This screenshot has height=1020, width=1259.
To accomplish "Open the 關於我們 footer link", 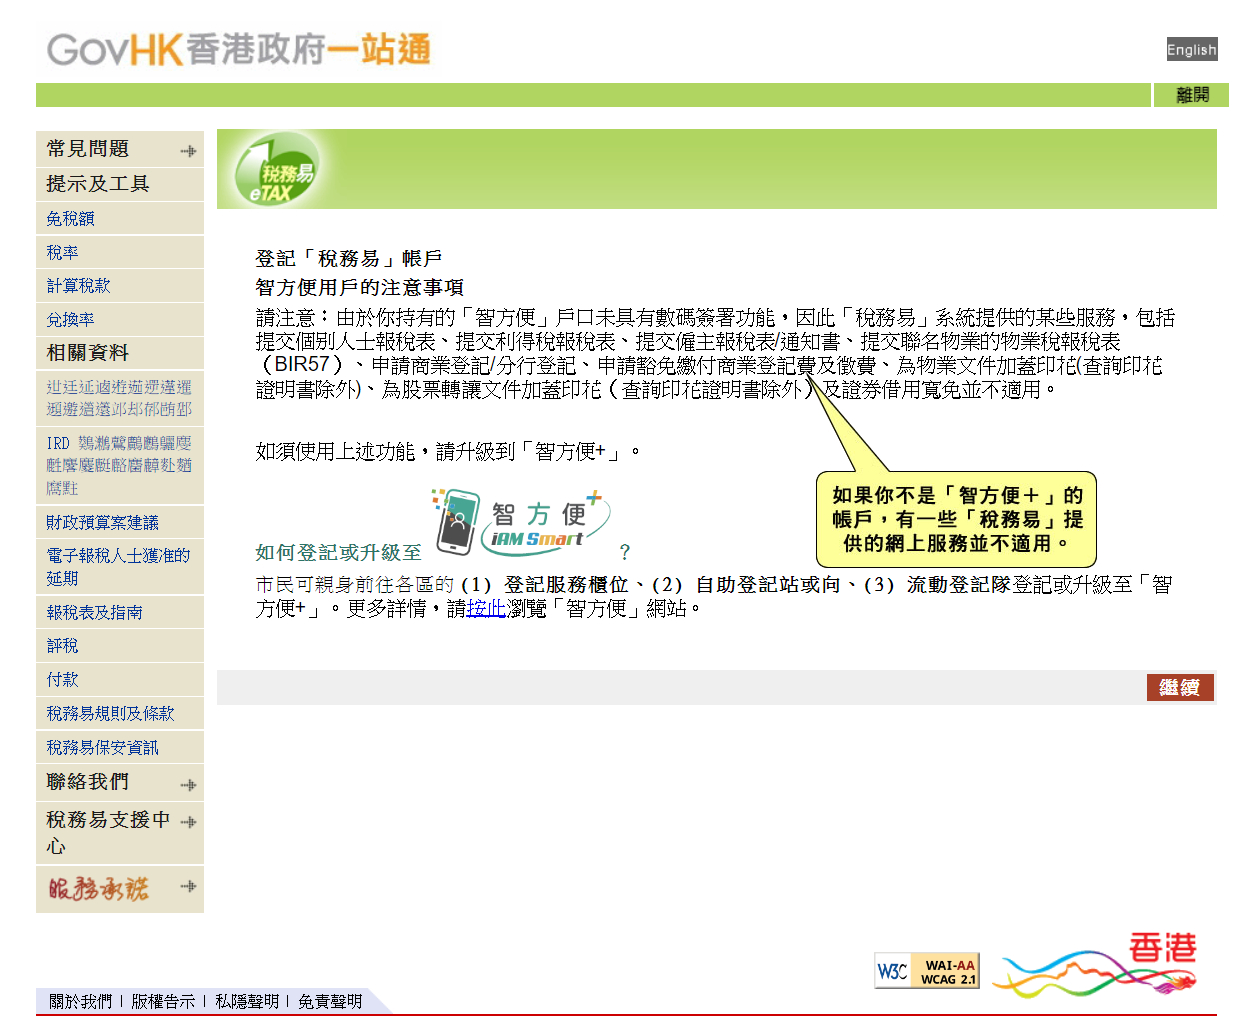I will pos(81,1001).
